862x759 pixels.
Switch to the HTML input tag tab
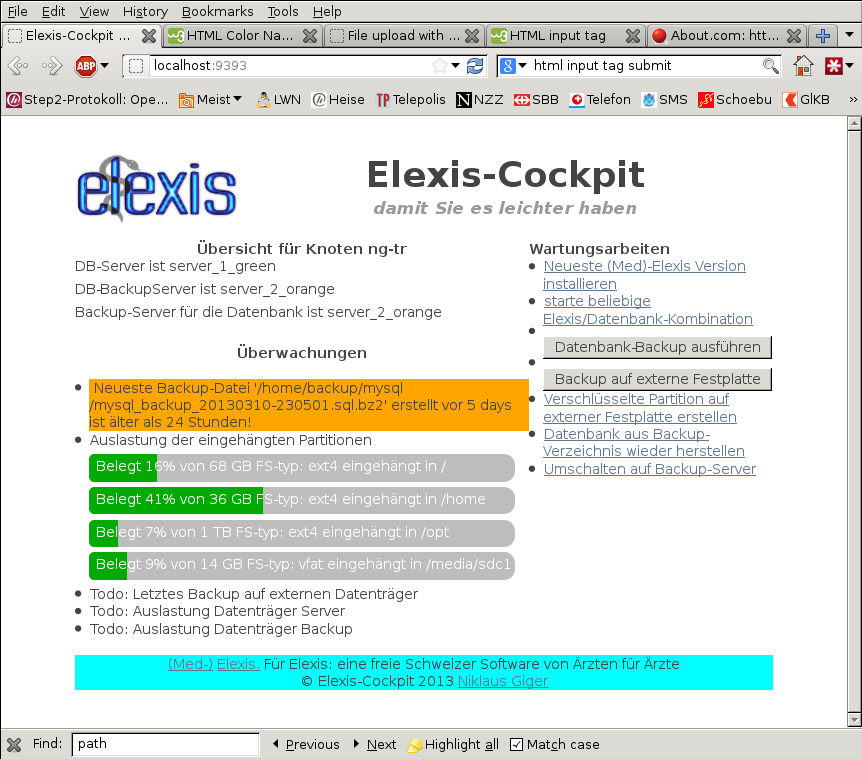pyautogui.click(x=565, y=36)
